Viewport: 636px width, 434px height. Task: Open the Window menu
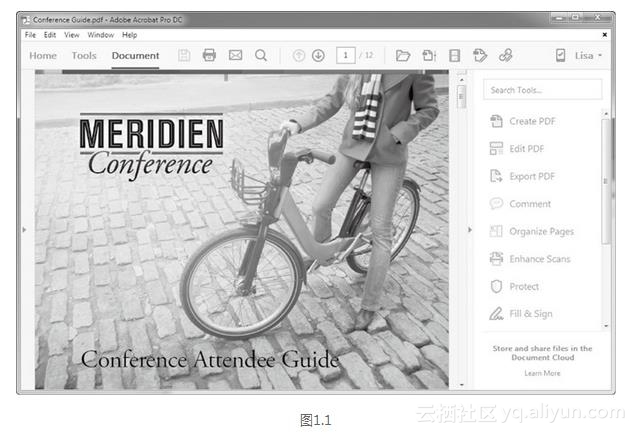[x=101, y=35]
